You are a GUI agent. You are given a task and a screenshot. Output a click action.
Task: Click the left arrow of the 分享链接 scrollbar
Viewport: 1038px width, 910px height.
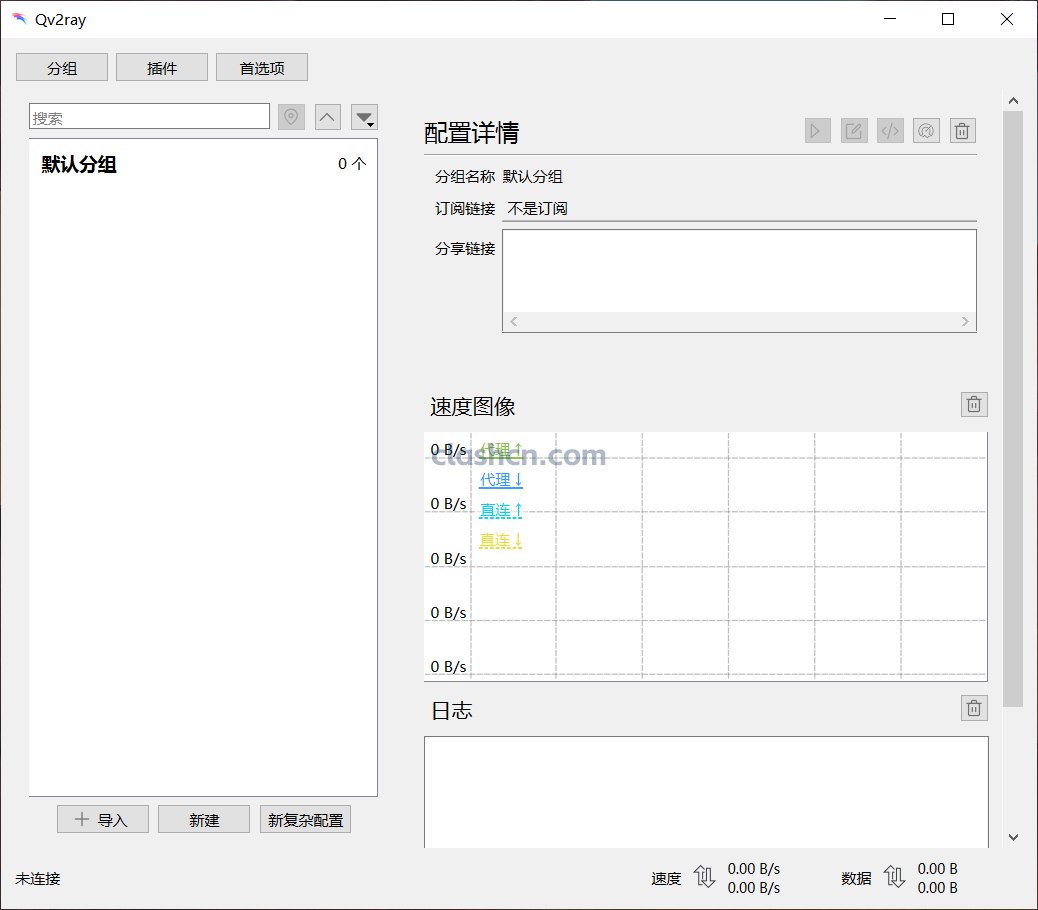pos(514,322)
